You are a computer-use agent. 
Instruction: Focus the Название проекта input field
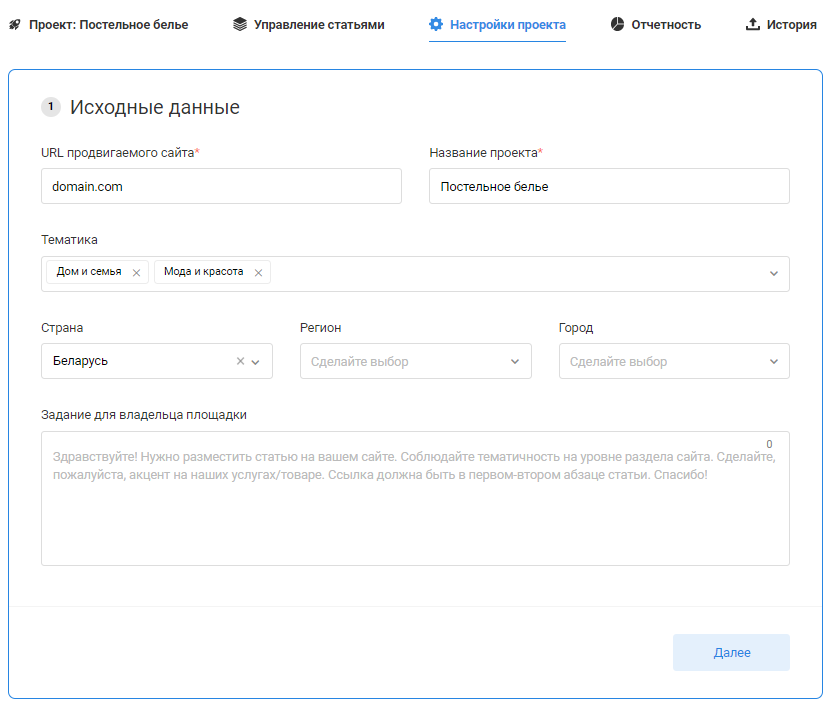coord(609,186)
